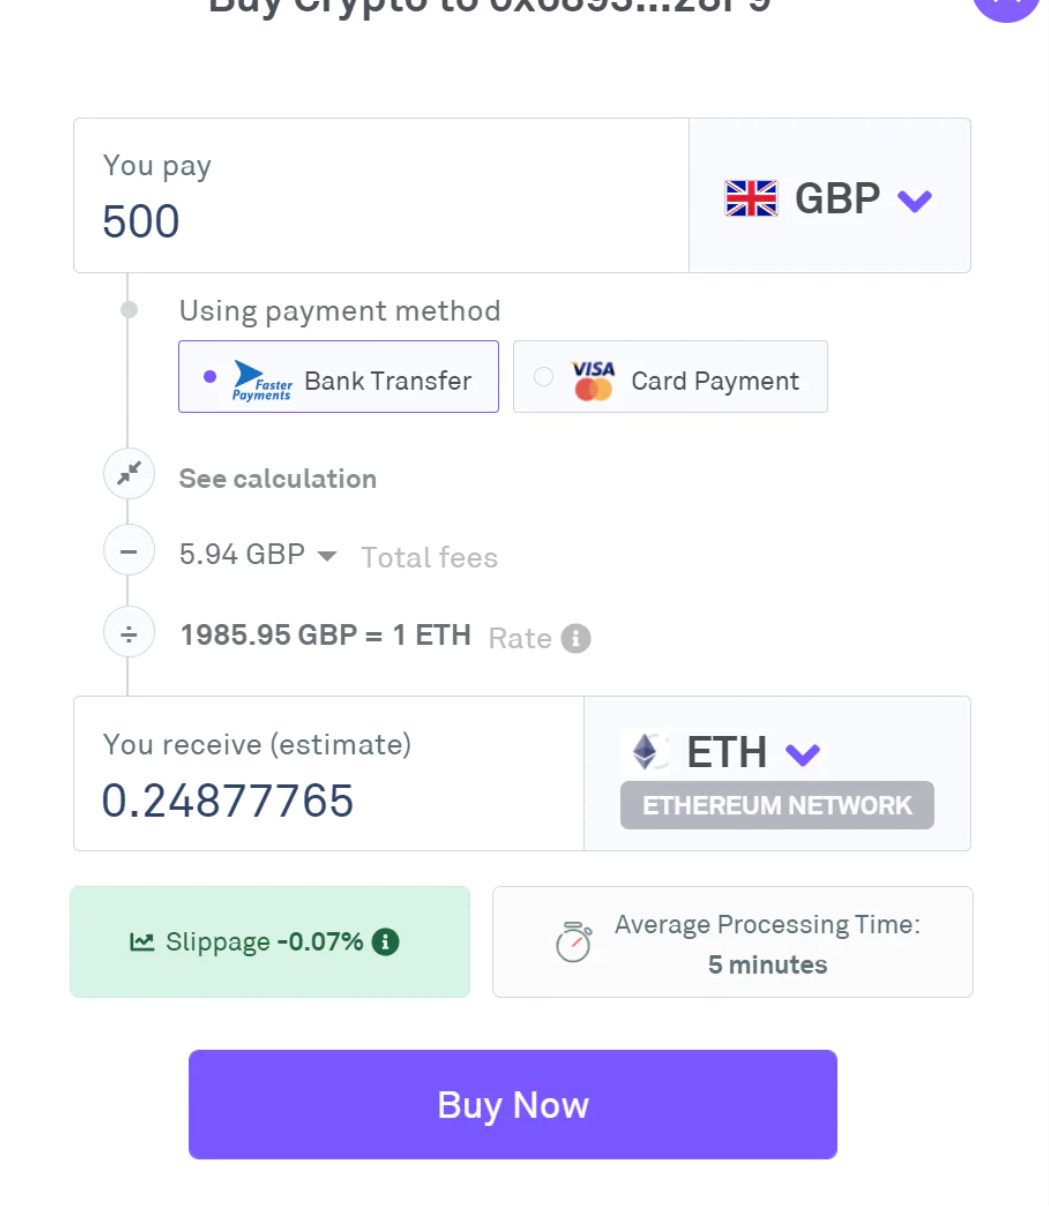Viewport: 1049px width, 1230px height.
Task: Click the minus circle fees icon
Action: (x=129, y=551)
